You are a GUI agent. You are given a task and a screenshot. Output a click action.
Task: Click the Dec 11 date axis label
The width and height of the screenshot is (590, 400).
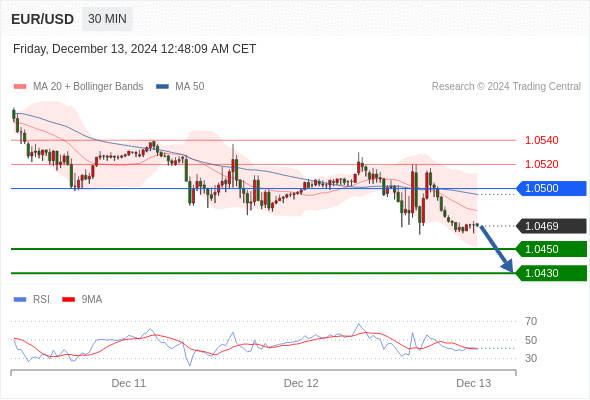point(129,383)
